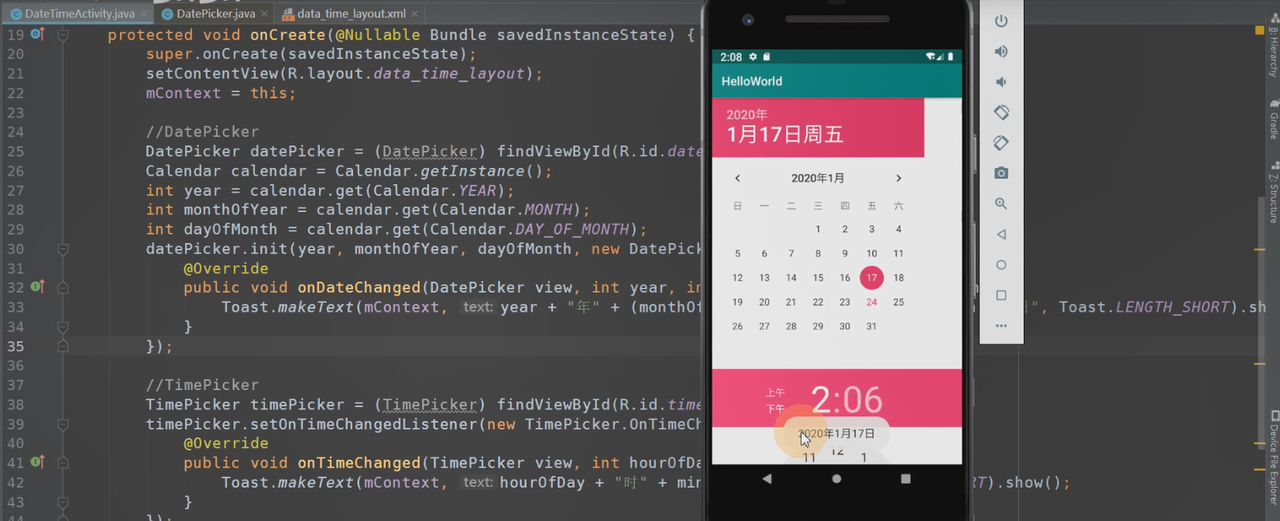Place cursor on the //DatePicker comment line
Image resolution: width=1280 pixels, height=521 pixels.
tap(202, 132)
